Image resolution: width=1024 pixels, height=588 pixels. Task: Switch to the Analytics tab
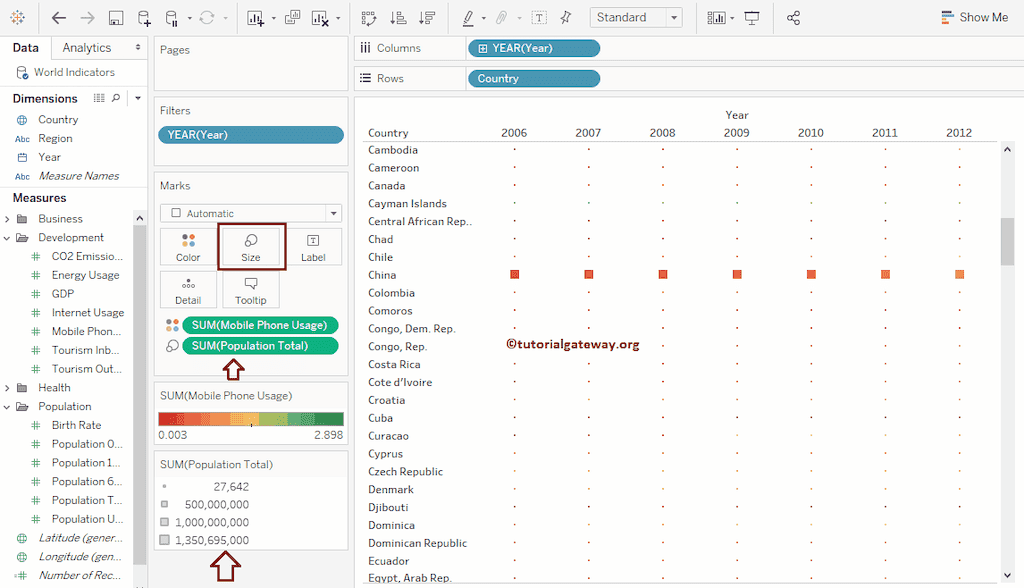pos(87,48)
